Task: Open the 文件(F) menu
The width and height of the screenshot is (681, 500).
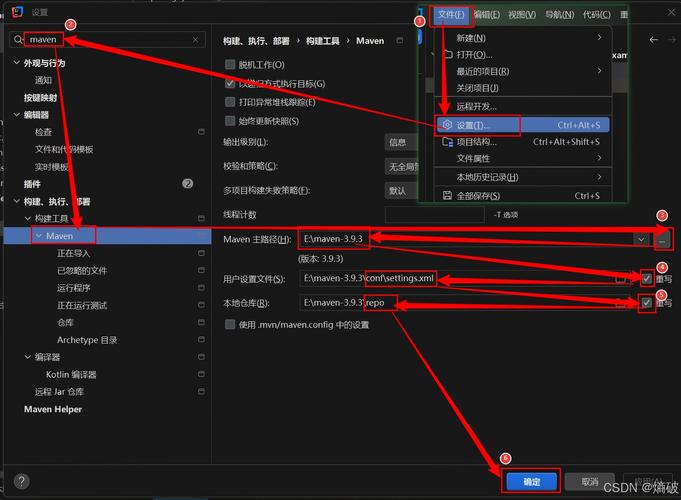Action: pos(450,15)
